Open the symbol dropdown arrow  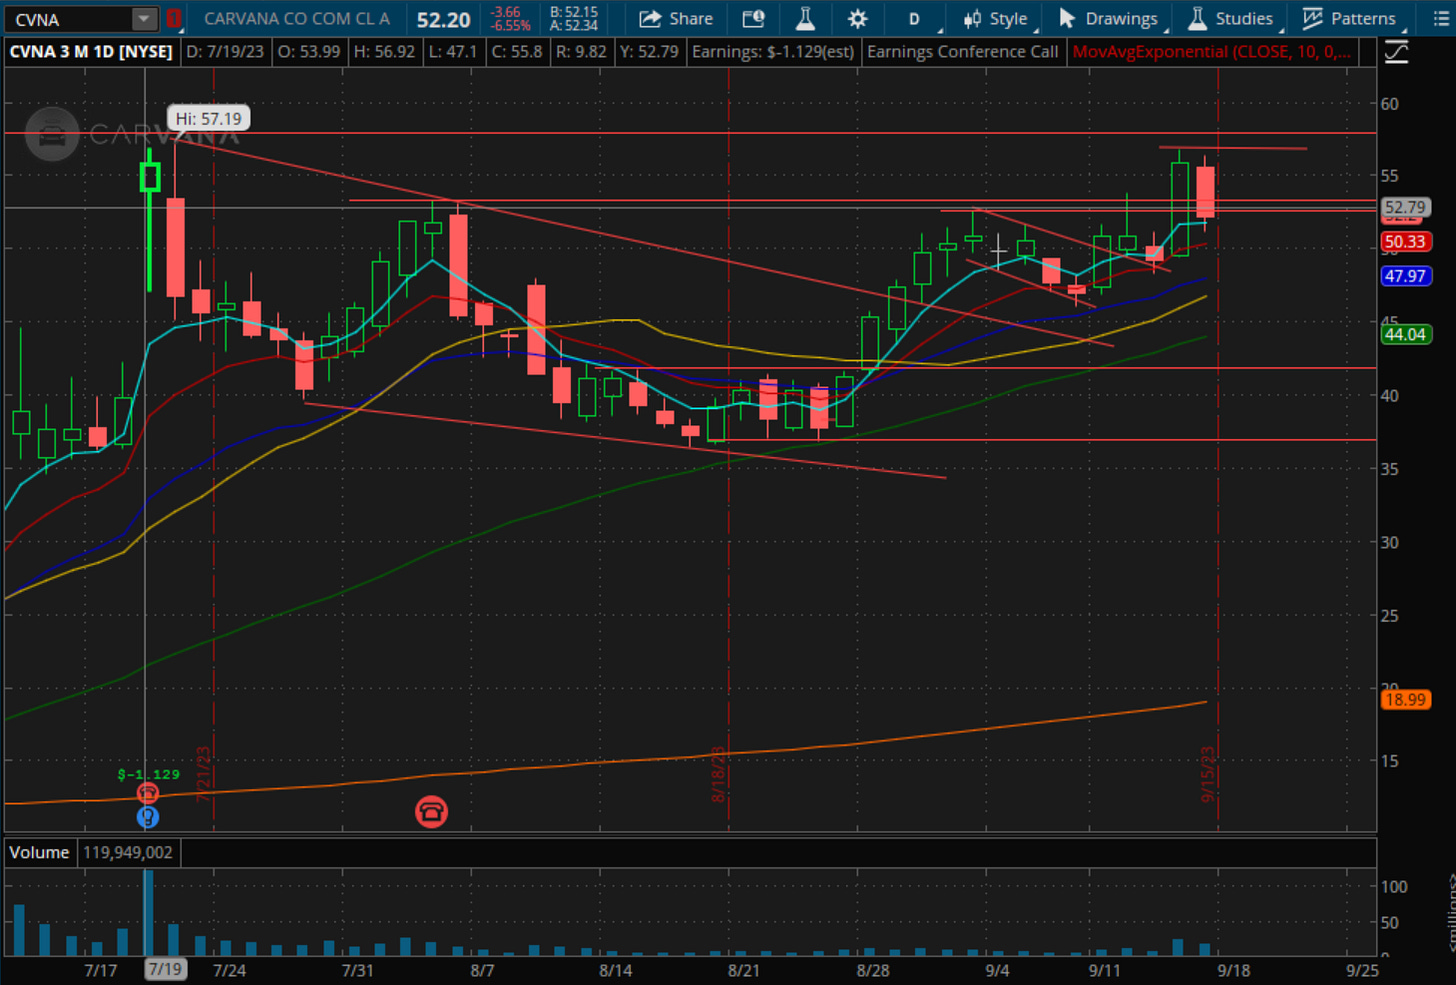point(145,19)
